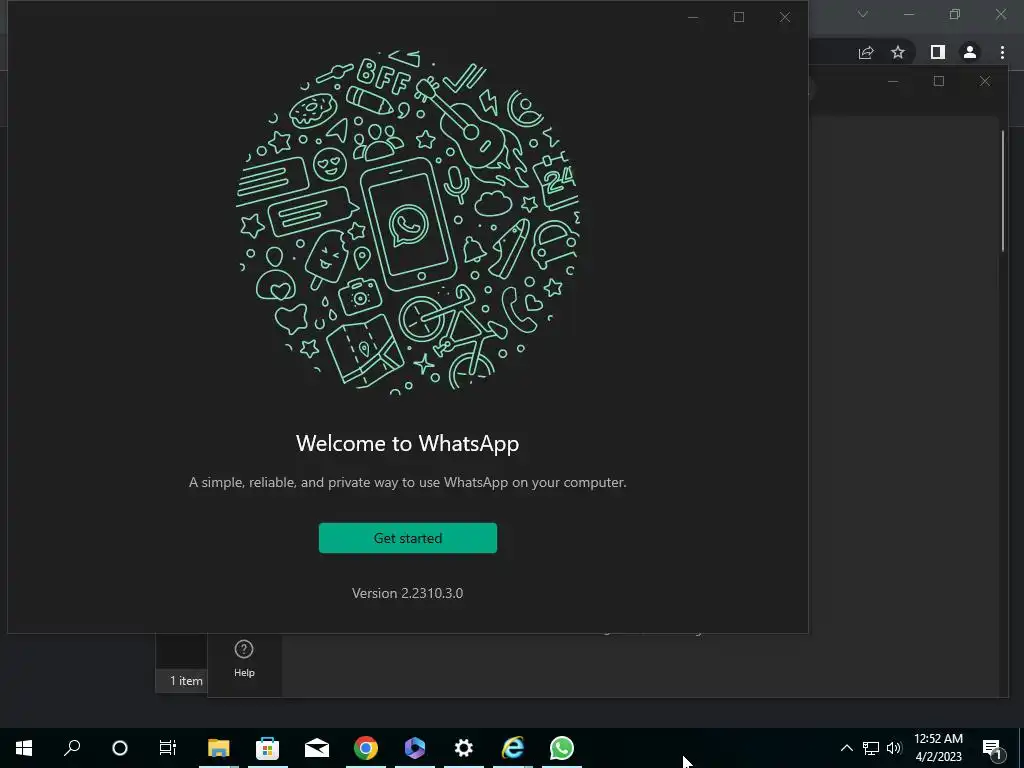The height and width of the screenshot is (768, 1024).
Task: Click scrollbar in background window
Action: point(1004,190)
